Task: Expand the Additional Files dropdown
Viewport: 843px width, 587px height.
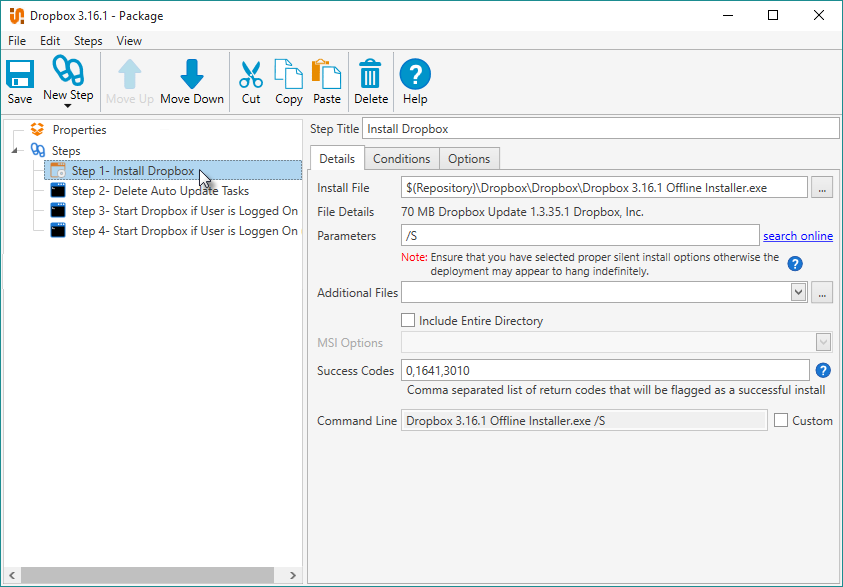Action: [798, 293]
